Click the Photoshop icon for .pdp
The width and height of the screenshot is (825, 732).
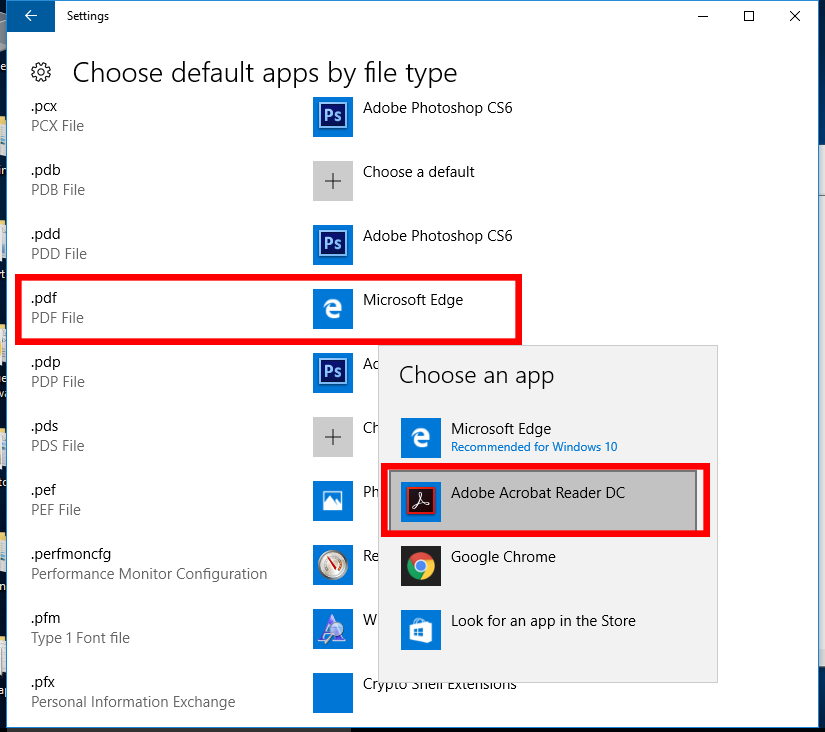[333, 373]
